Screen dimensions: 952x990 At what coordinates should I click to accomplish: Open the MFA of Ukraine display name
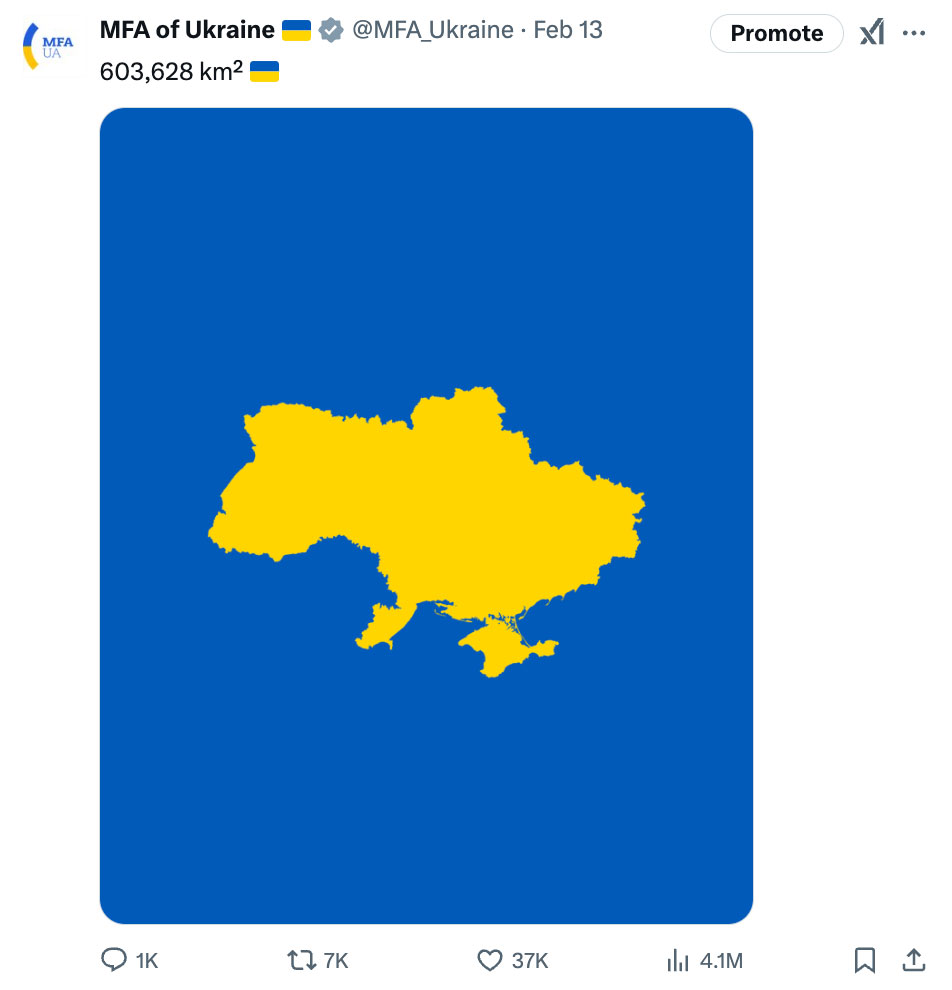187,30
